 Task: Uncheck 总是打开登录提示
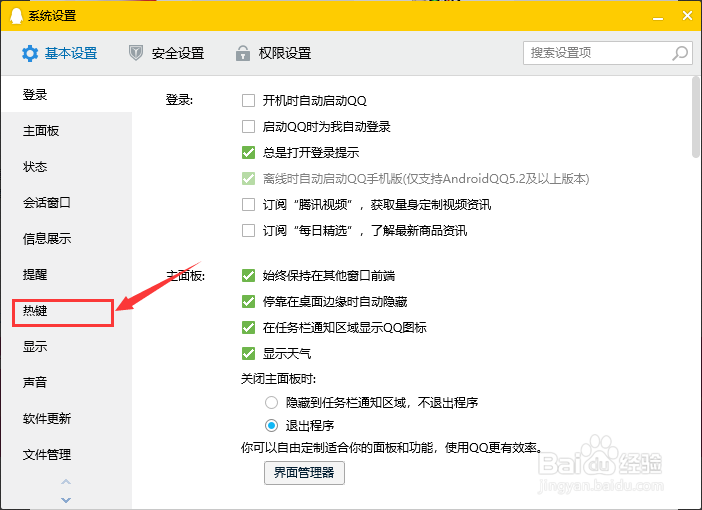248,153
